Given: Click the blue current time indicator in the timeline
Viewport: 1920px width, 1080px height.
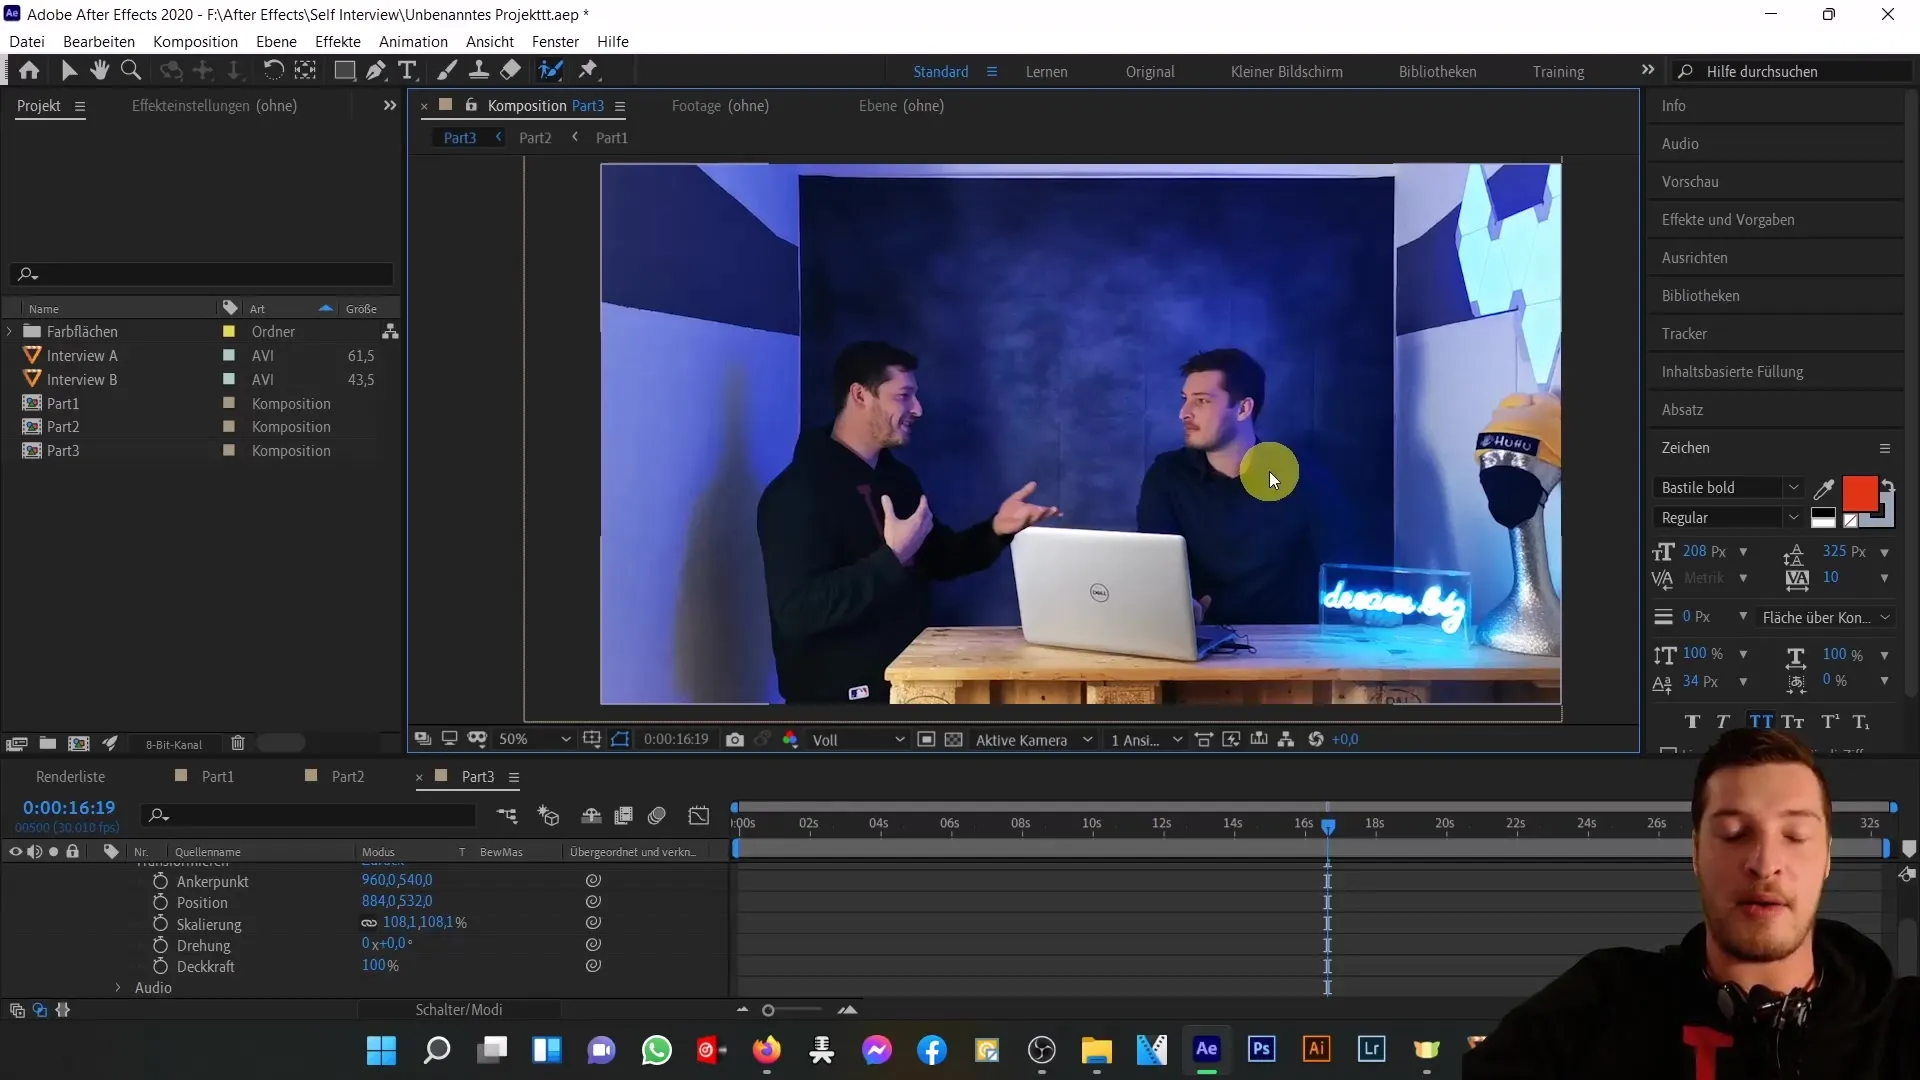Looking at the screenshot, I should (1328, 827).
